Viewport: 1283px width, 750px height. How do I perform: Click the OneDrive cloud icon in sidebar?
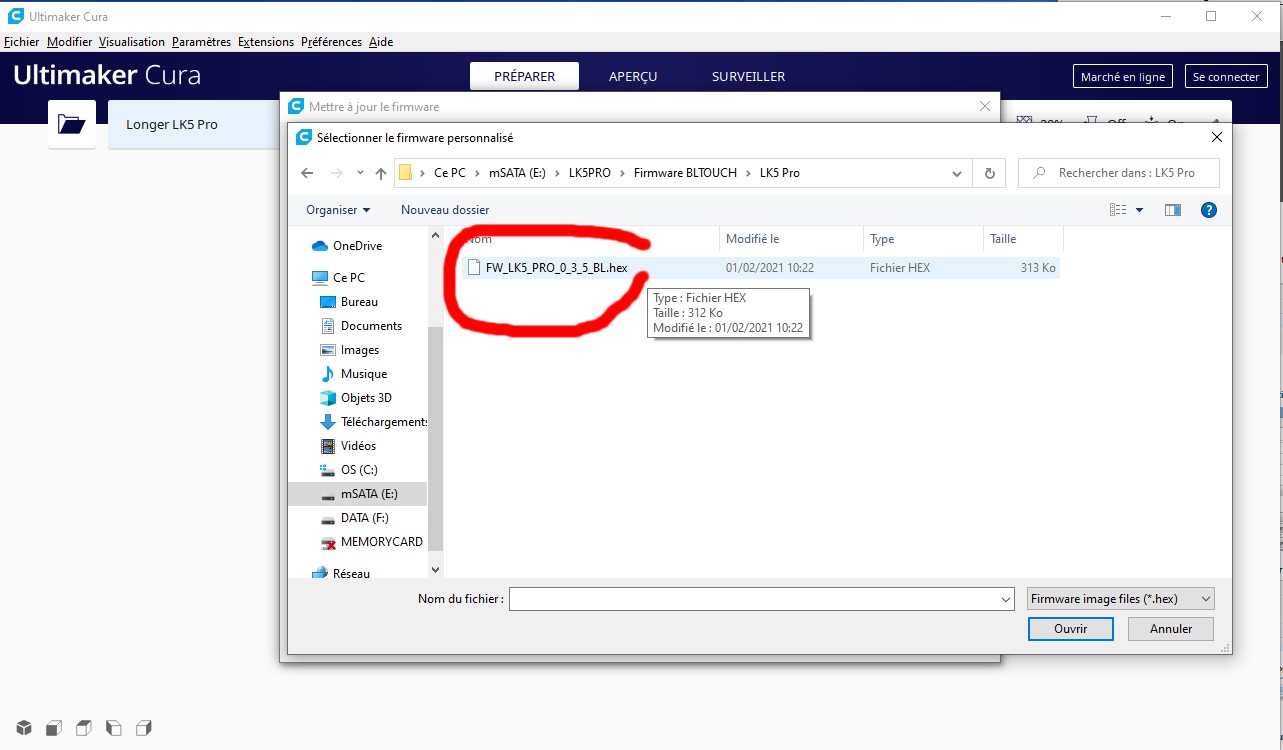click(x=320, y=246)
